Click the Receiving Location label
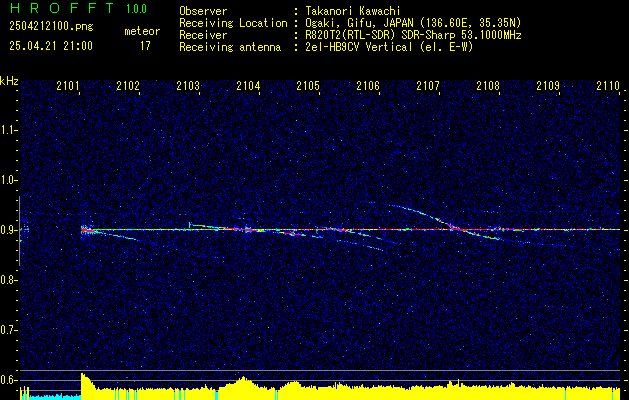 pos(233,23)
